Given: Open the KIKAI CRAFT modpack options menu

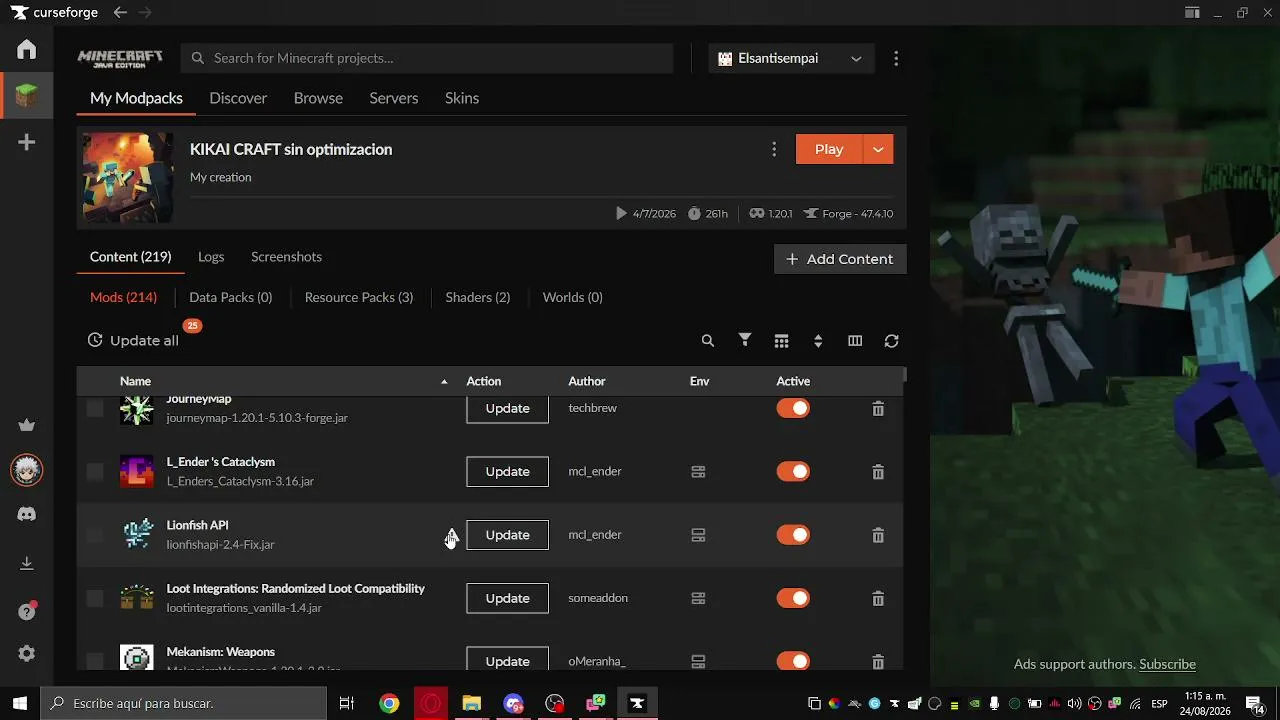Looking at the screenshot, I should pyautogui.click(x=774, y=150).
